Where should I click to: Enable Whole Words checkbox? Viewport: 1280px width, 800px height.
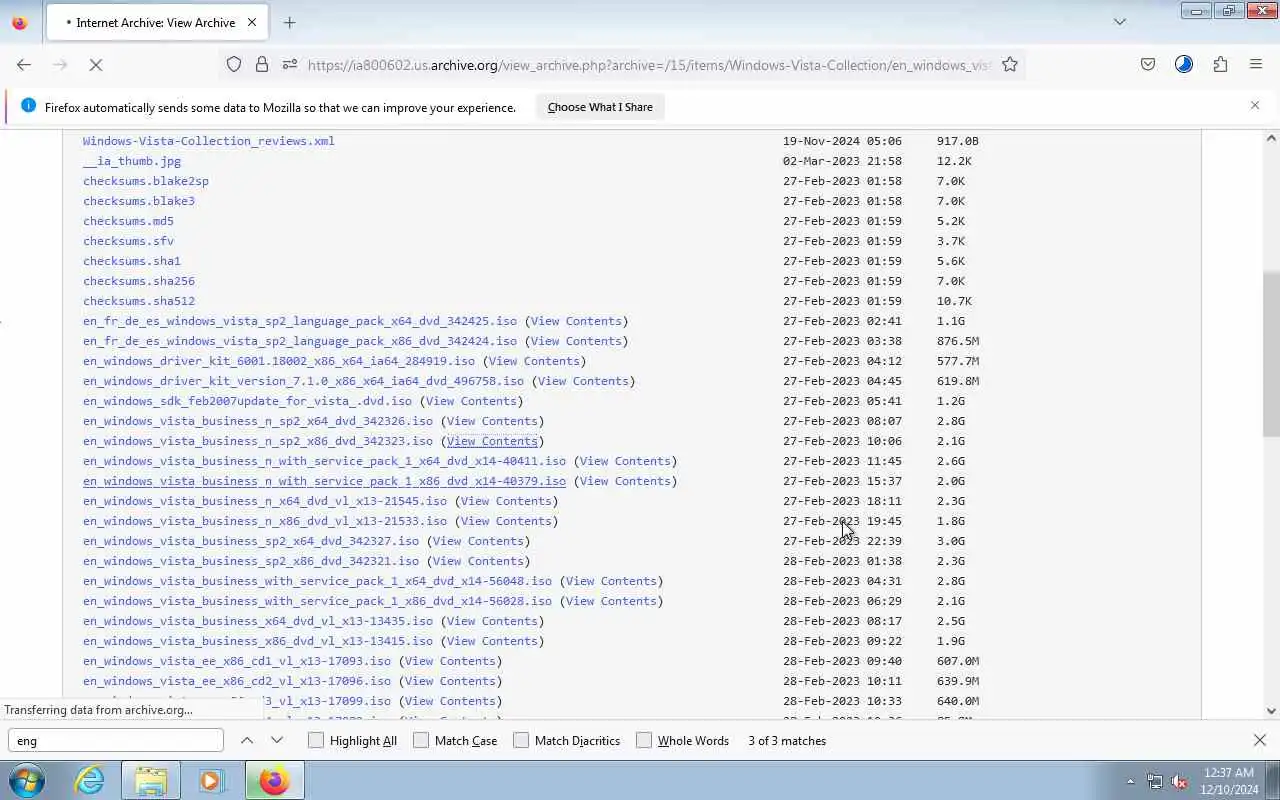pos(644,740)
